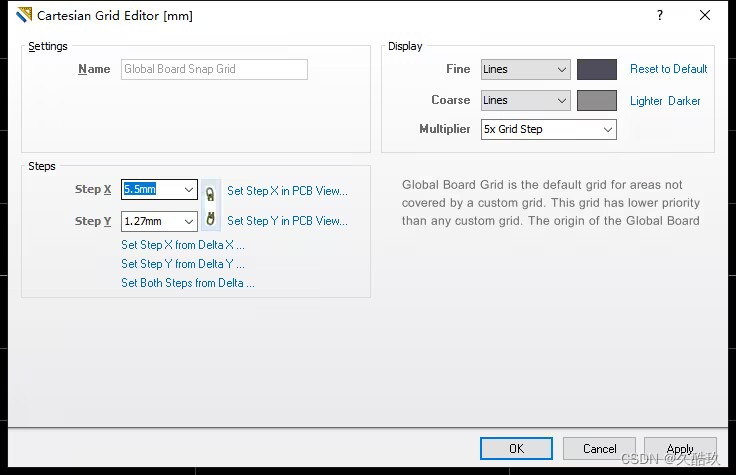Click the Darker link
Screen dimensions: 736x475
point(684,101)
